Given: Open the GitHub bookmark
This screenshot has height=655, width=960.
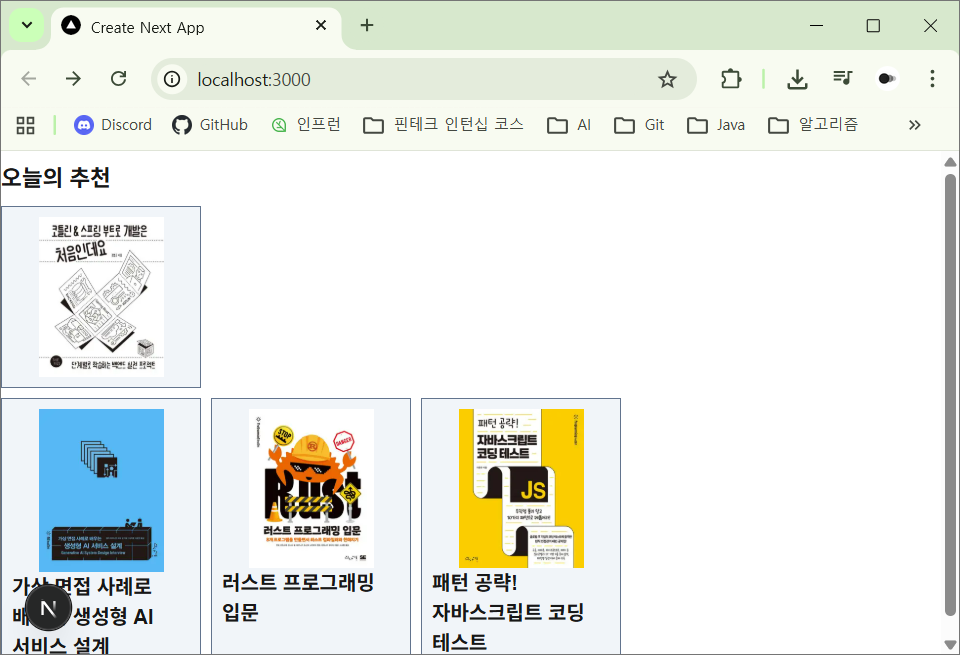Looking at the screenshot, I should [210, 125].
